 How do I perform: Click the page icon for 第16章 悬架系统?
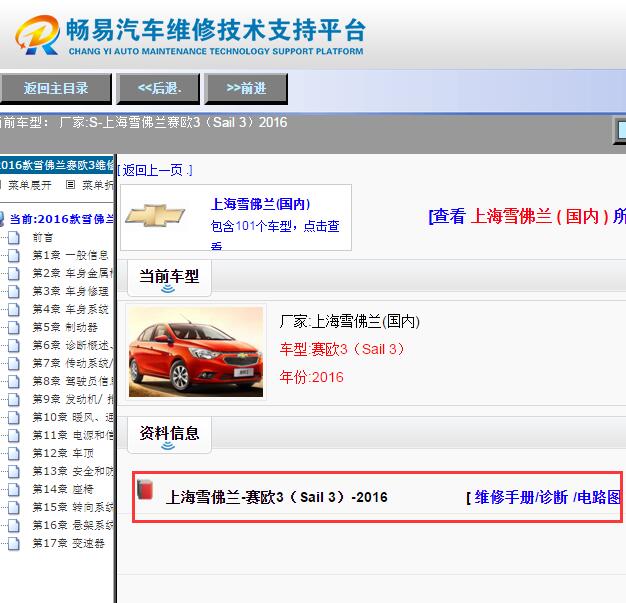[x=14, y=526]
